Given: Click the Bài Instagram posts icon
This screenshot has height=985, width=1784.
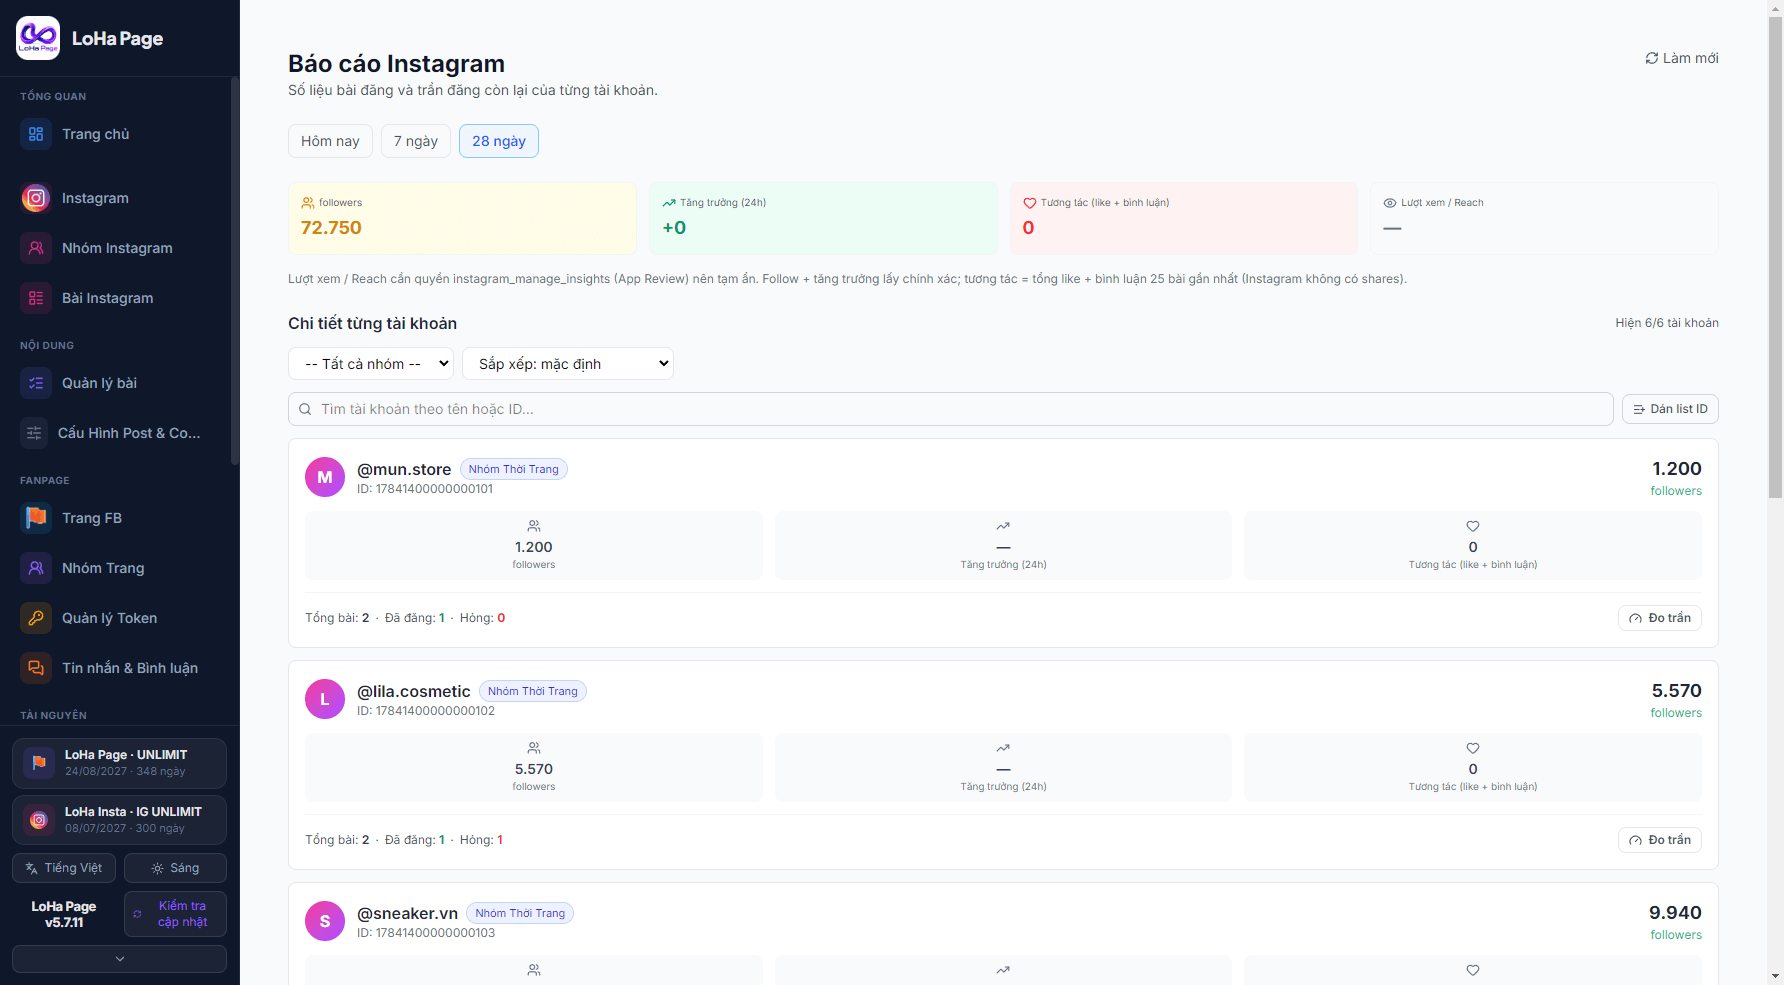Looking at the screenshot, I should (x=36, y=298).
